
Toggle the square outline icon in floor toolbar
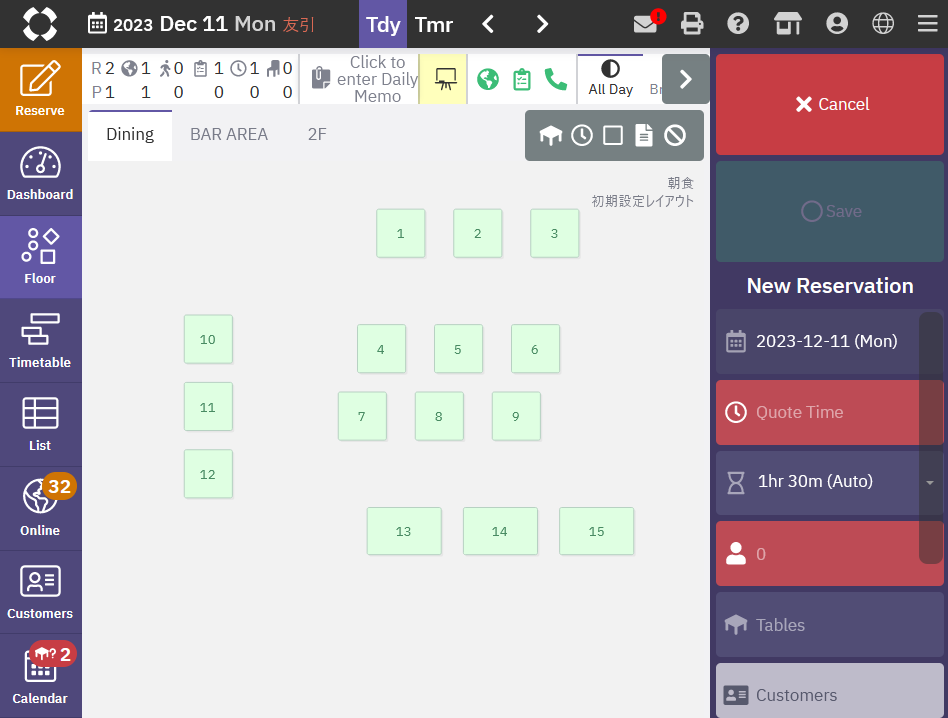(613, 135)
